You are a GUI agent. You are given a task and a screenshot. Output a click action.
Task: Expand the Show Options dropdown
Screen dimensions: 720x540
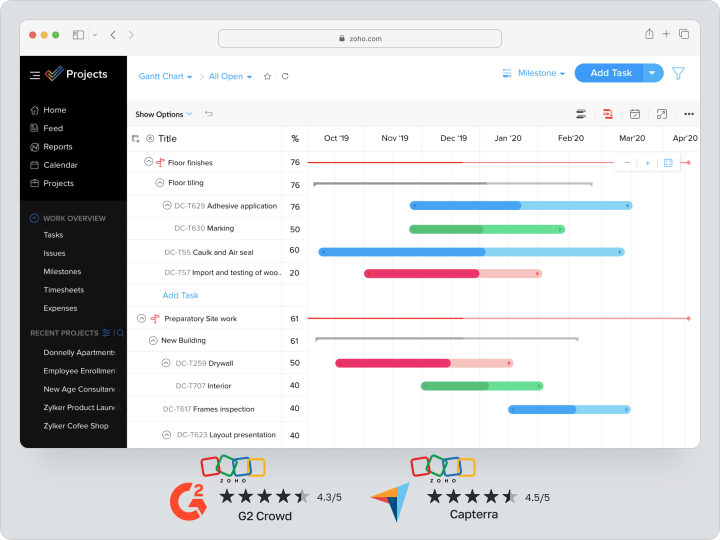164,114
